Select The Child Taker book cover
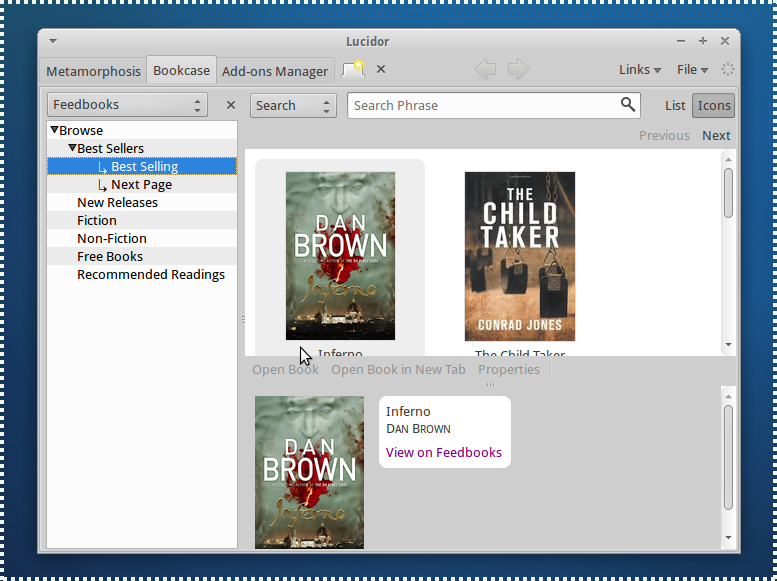The width and height of the screenshot is (777, 581). point(520,256)
